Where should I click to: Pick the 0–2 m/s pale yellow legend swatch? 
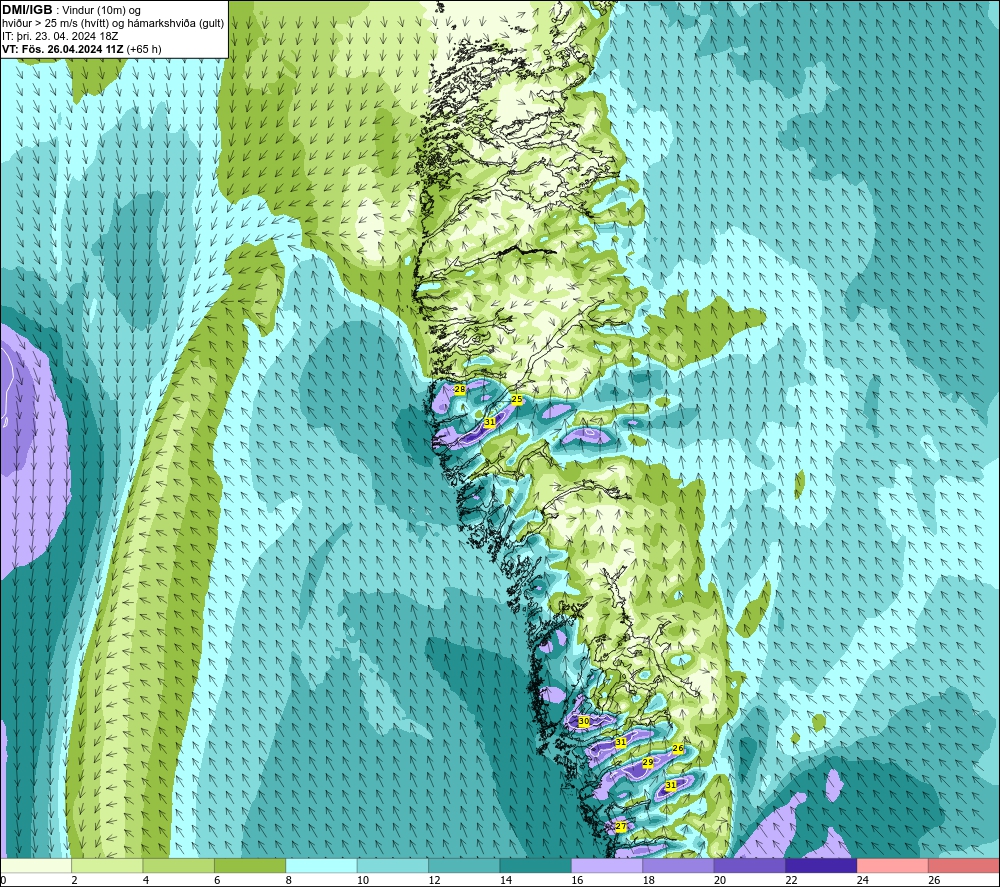[36, 865]
